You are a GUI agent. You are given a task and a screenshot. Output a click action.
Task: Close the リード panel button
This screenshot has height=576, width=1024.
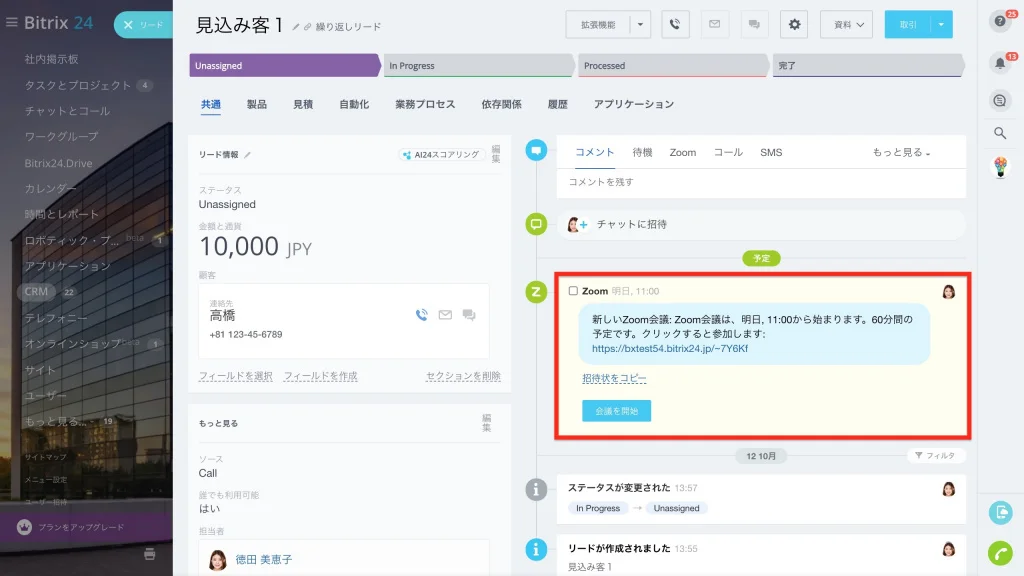tap(143, 25)
